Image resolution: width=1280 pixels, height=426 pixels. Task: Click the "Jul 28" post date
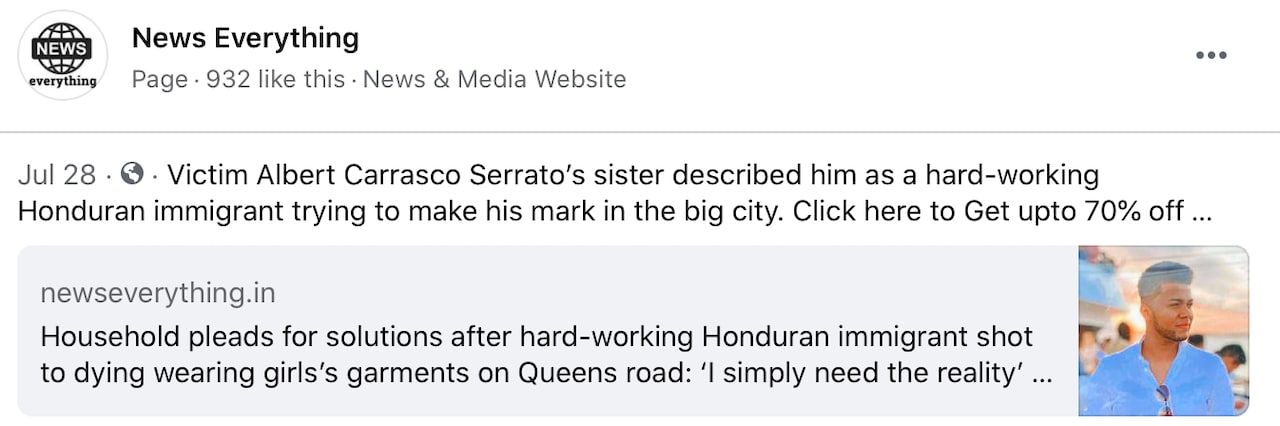pos(57,176)
